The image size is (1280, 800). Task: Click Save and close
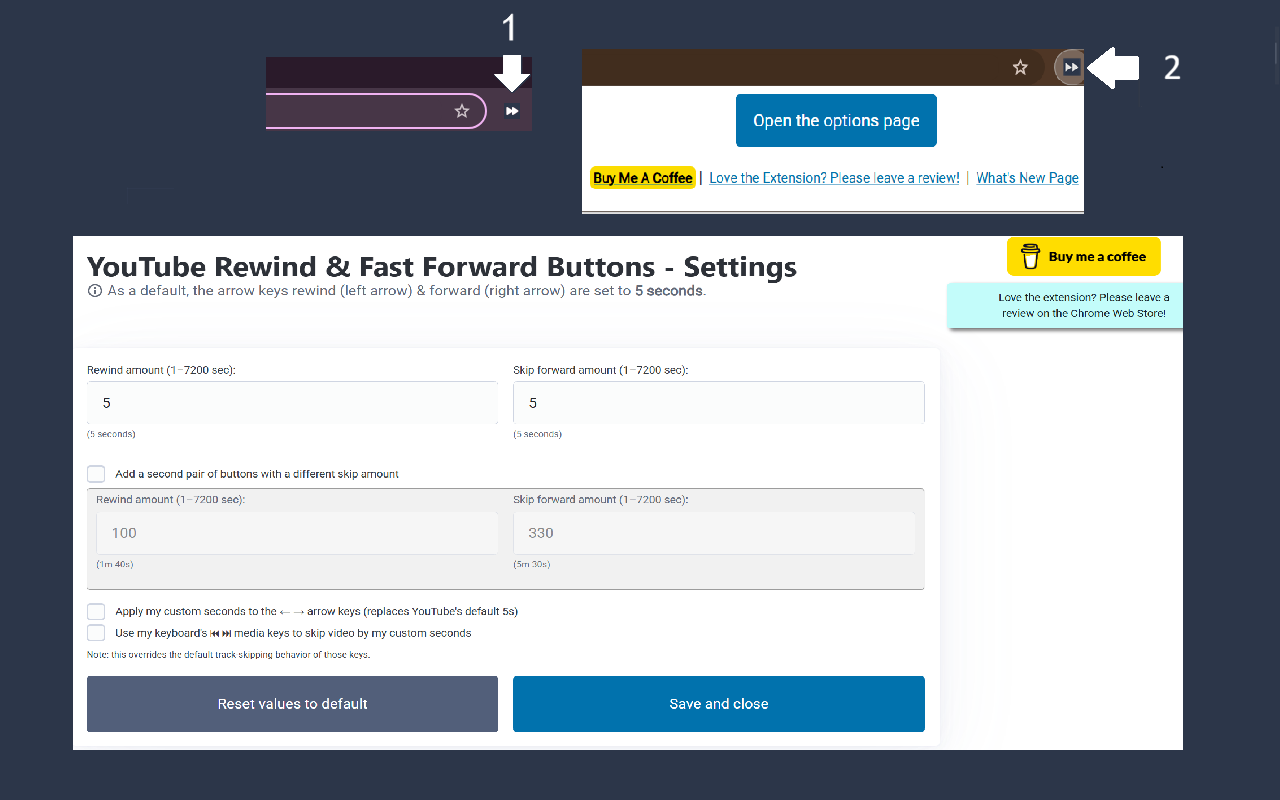tap(719, 704)
